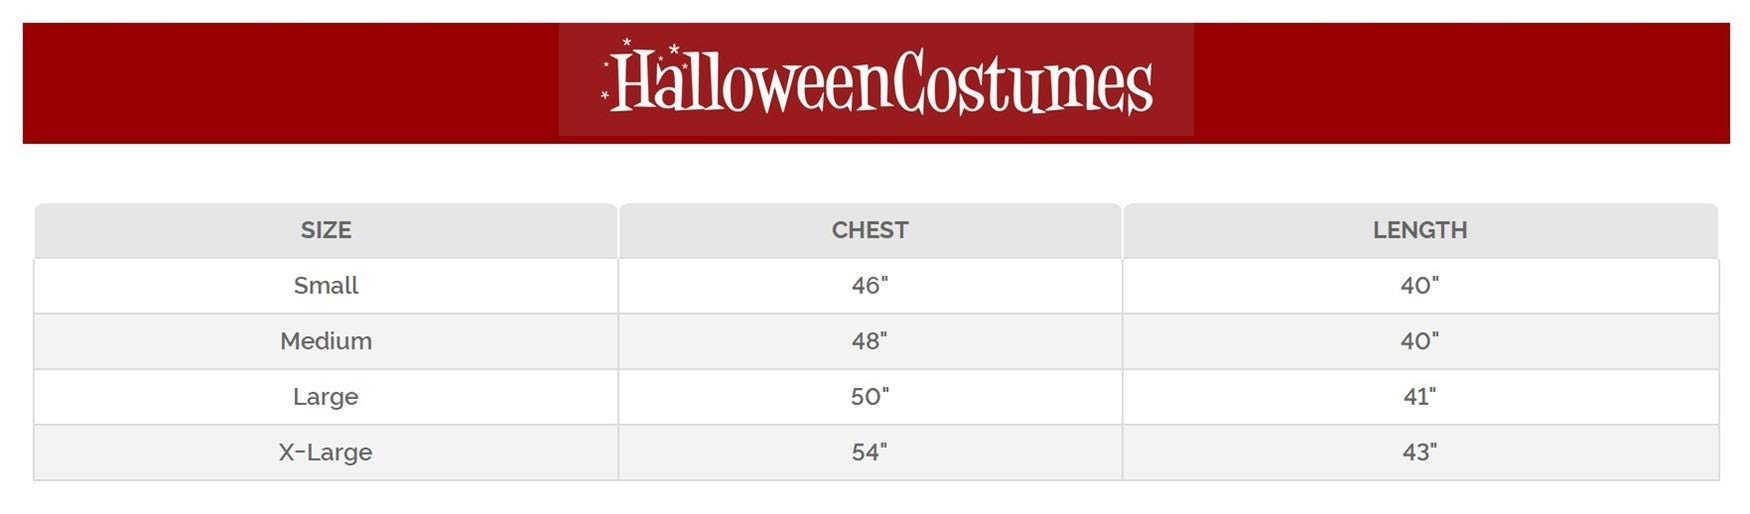Click the length value in the Medium row
The width and height of the screenshot is (1750, 514).
(x=1419, y=341)
